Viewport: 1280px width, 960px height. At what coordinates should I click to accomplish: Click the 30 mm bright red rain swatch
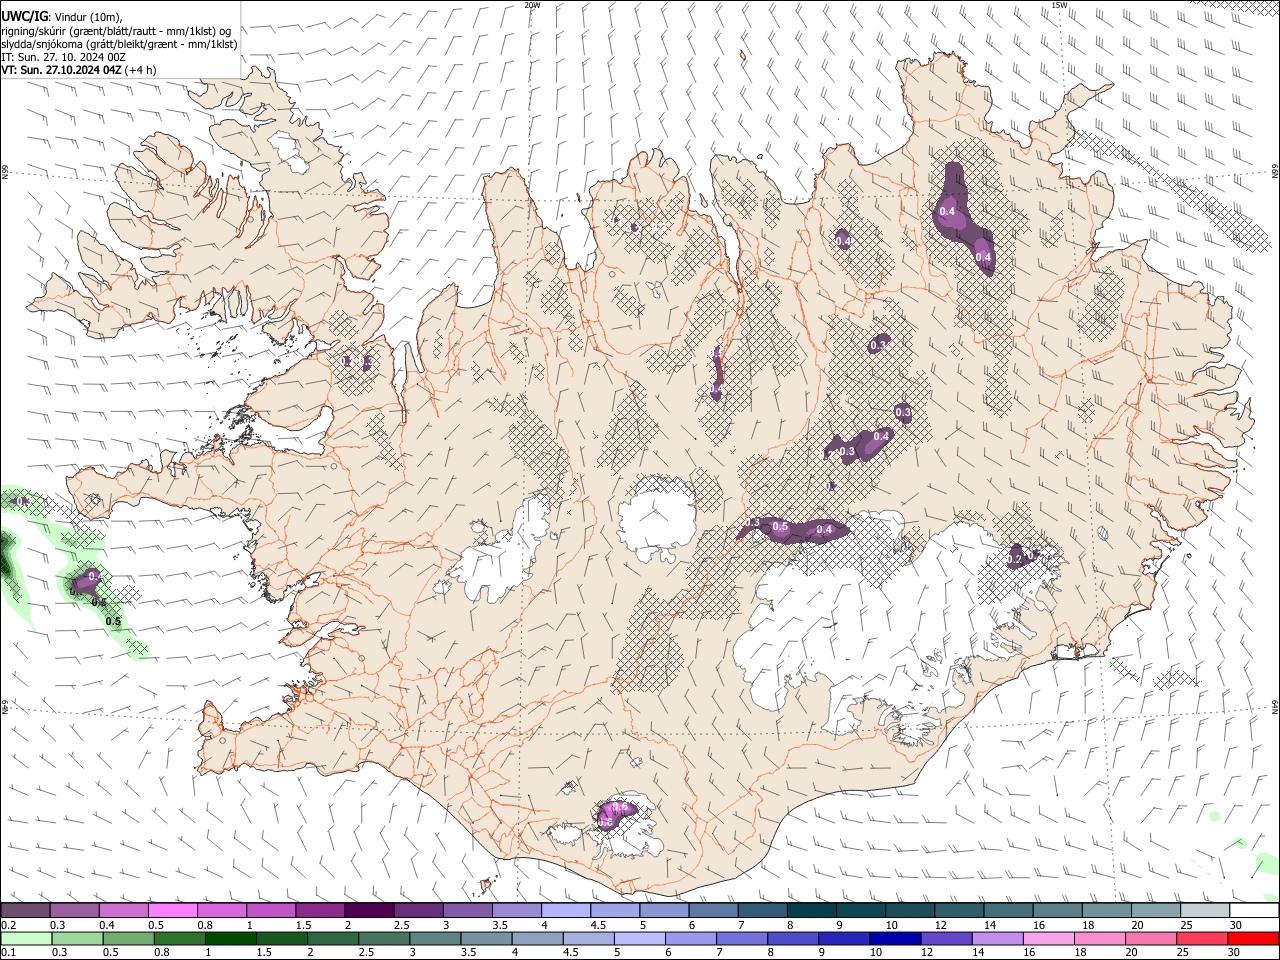tap(1255, 939)
